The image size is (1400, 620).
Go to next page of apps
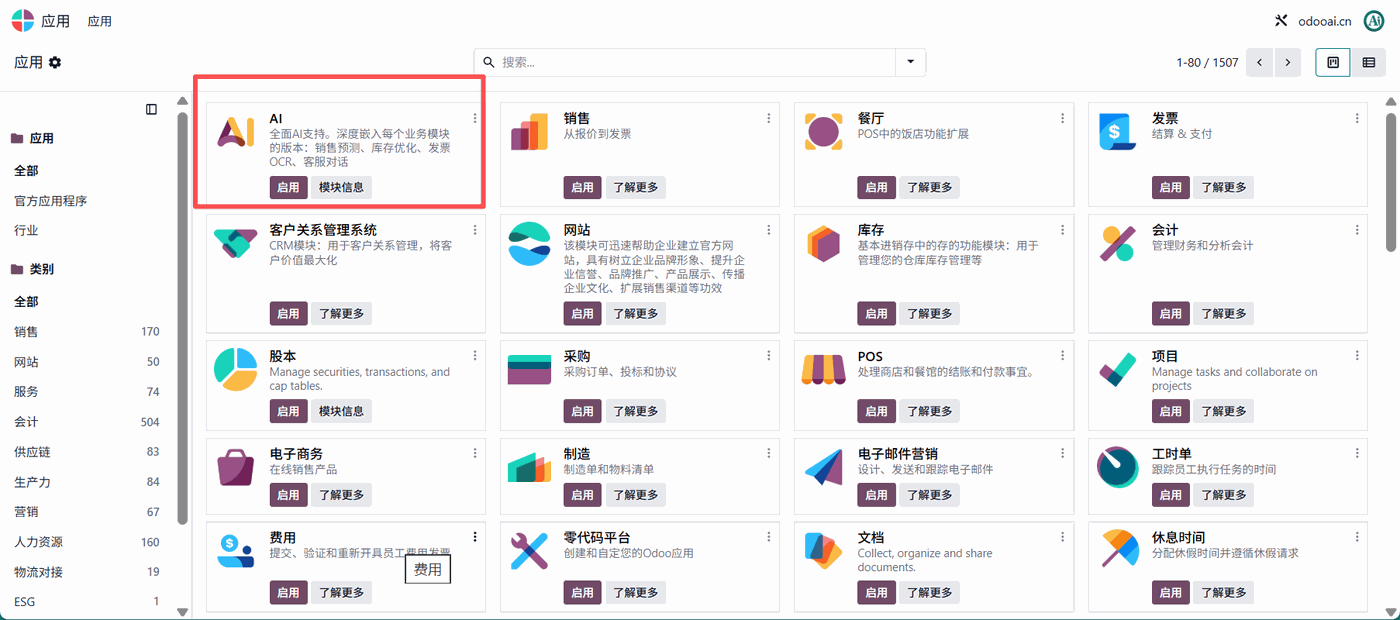click(1288, 62)
